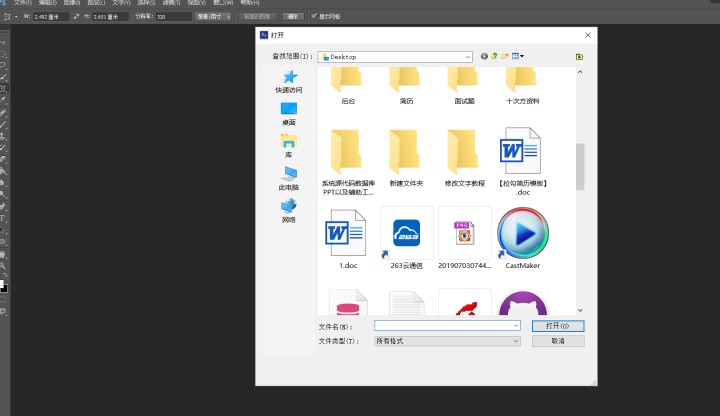Go to 此电脑 in the sidebar

click(289, 179)
